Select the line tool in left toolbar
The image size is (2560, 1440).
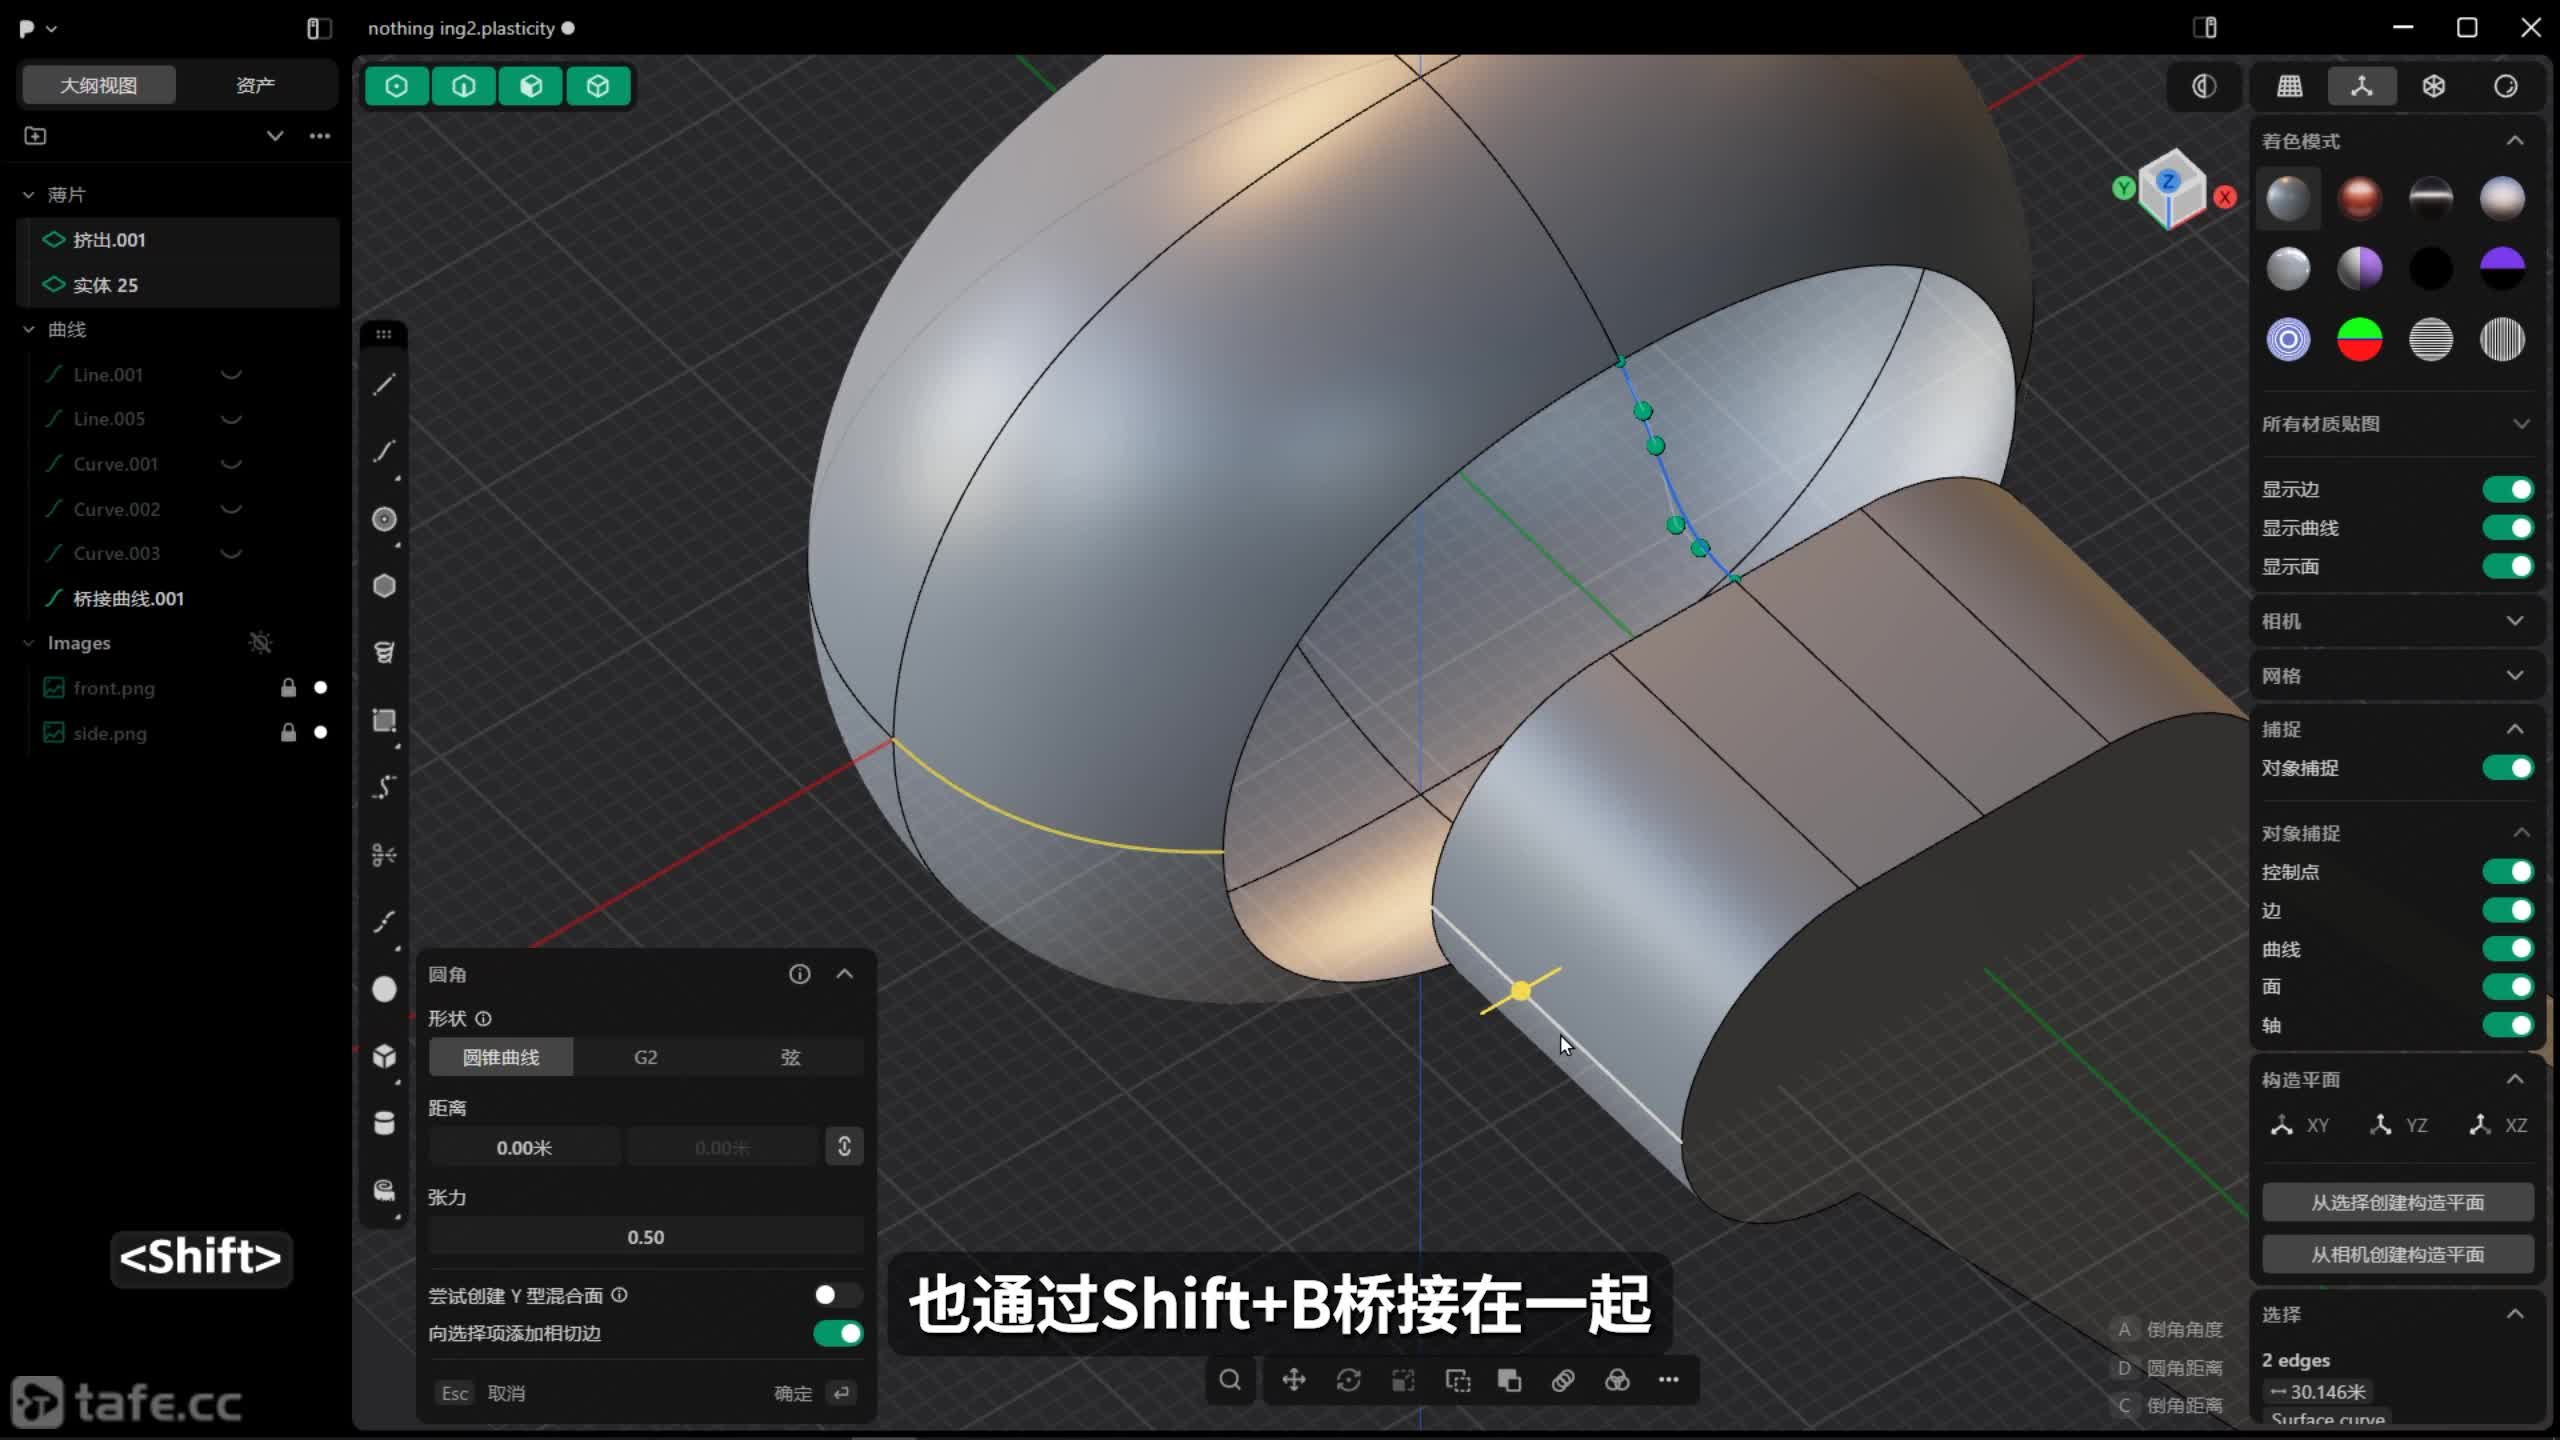pos(384,385)
